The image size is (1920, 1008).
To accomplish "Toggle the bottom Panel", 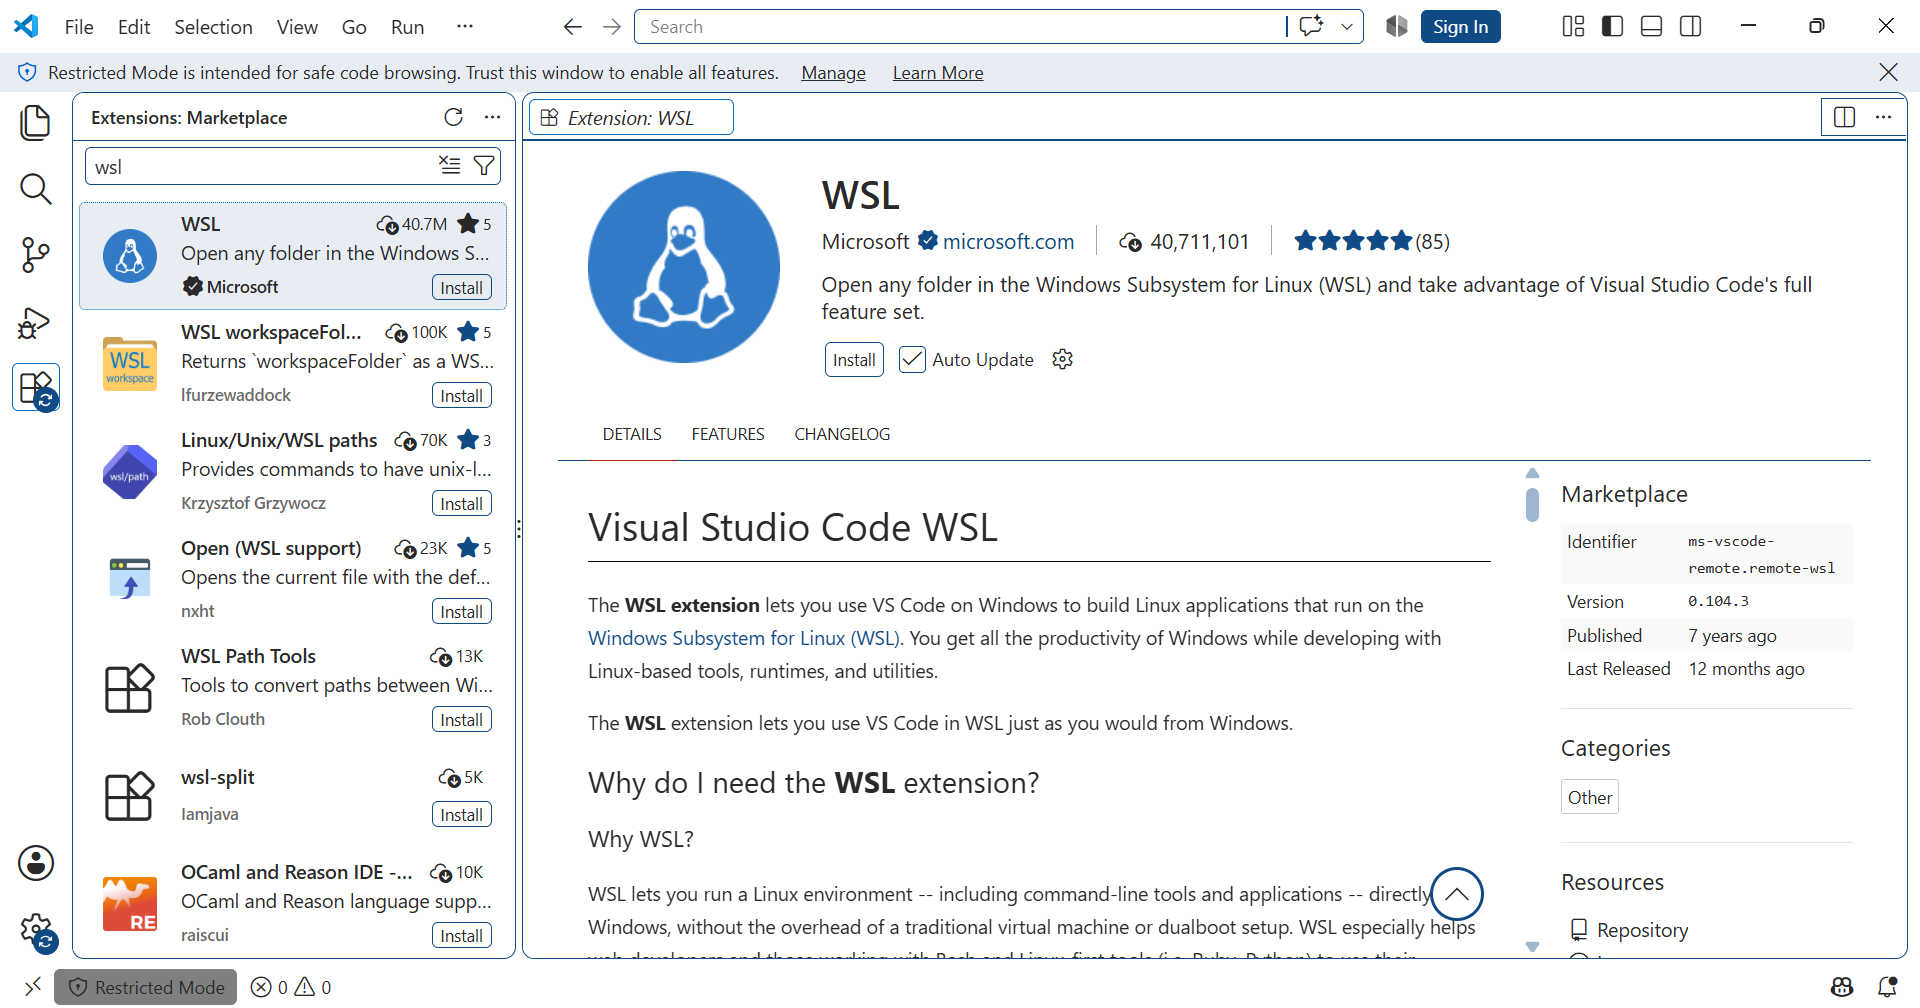I will point(1652,27).
